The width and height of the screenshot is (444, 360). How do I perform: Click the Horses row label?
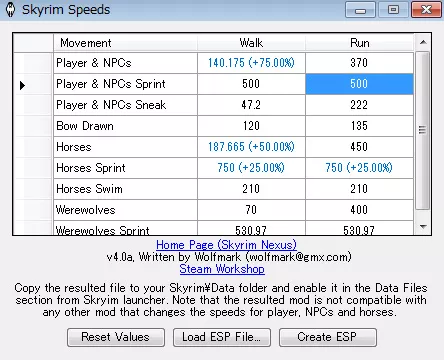[125, 147]
